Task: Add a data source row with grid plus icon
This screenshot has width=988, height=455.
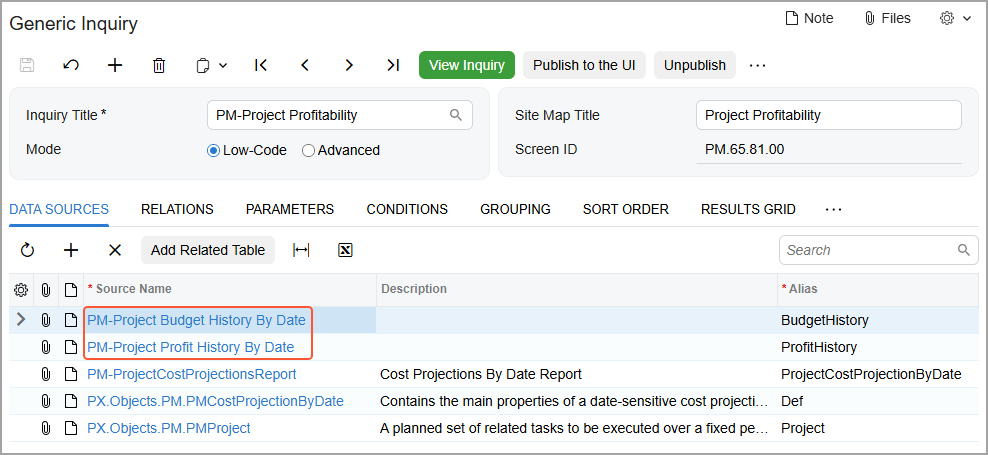Action: pyautogui.click(x=71, y=250)
